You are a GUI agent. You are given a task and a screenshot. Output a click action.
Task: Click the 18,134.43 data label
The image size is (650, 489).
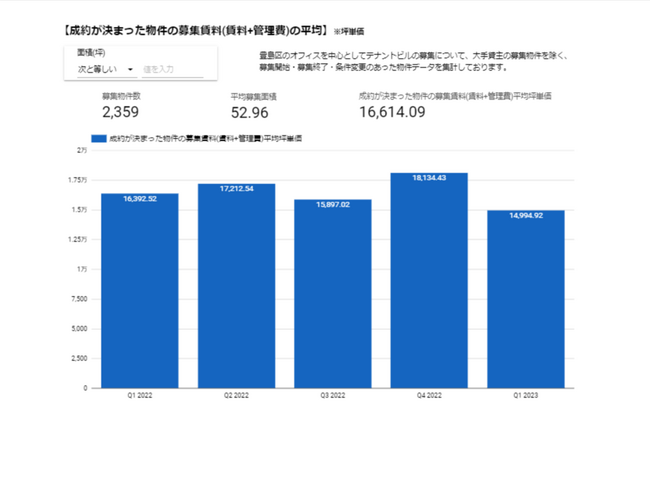tap(428, 178)
